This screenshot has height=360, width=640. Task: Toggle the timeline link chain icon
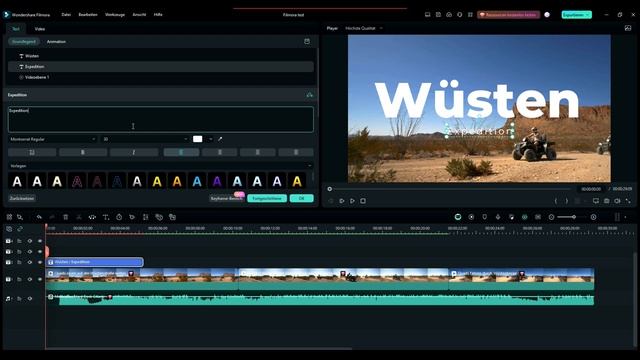[20, 229]
